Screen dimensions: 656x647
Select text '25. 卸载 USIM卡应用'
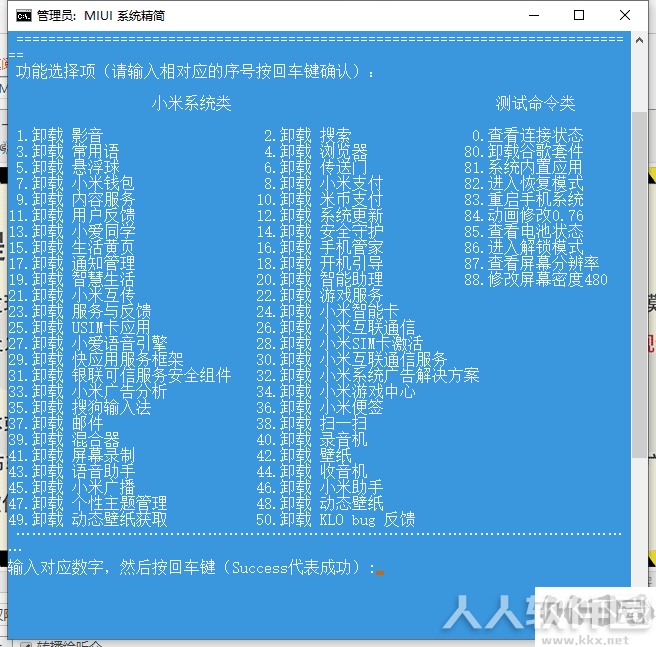79,327
